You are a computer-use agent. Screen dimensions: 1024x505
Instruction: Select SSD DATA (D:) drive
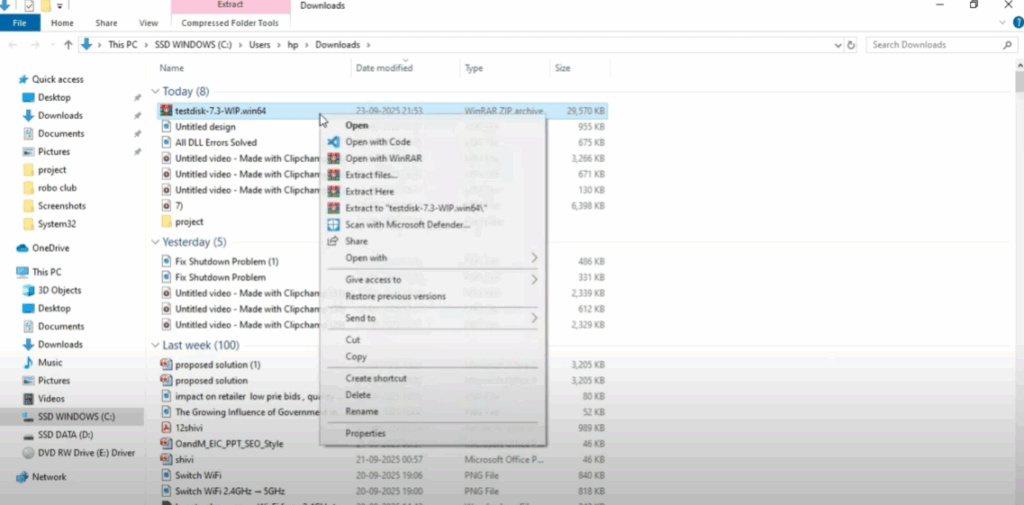(58, 434)
